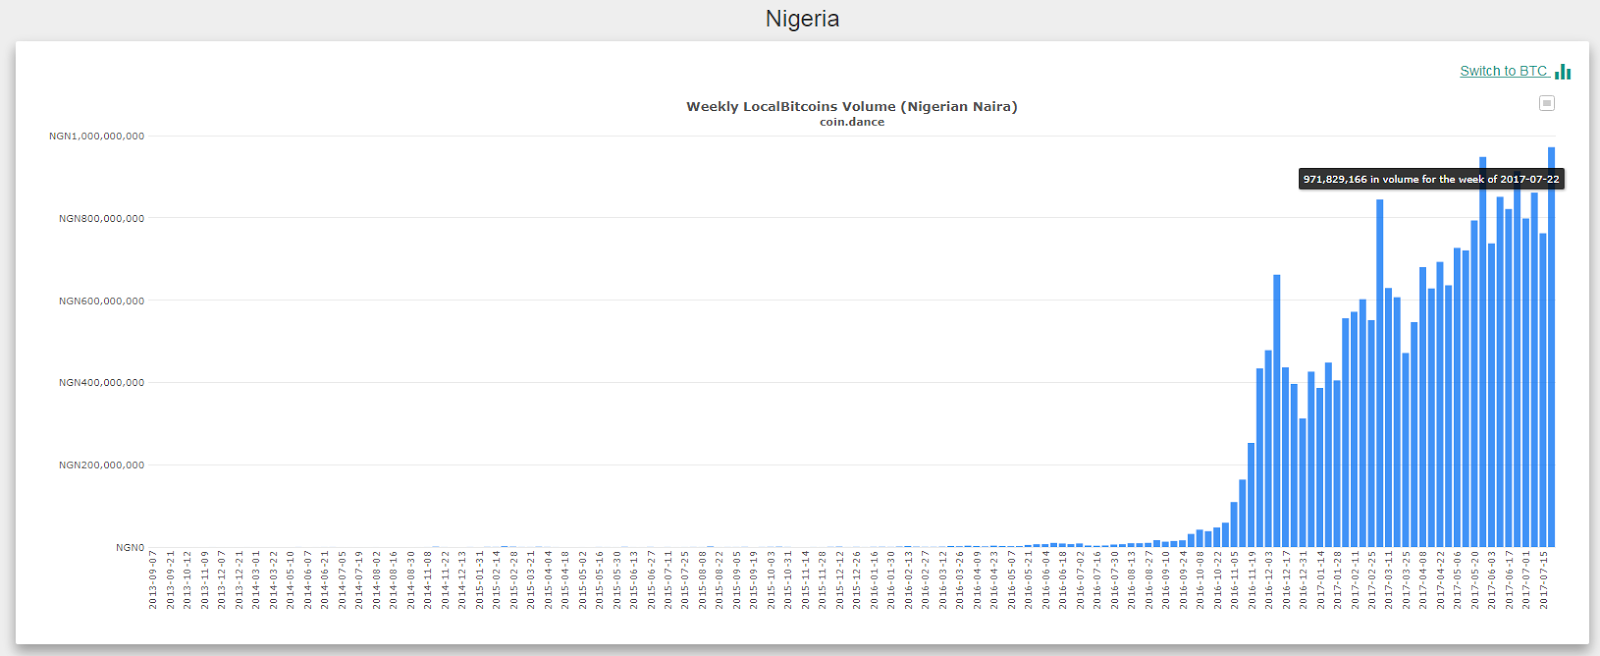
Task: Click the 2016-11-05 x-axis date label
Action: point(1234,580)
